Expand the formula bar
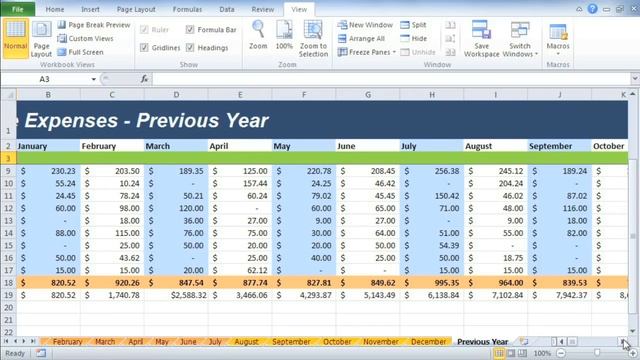 point(635,79)
